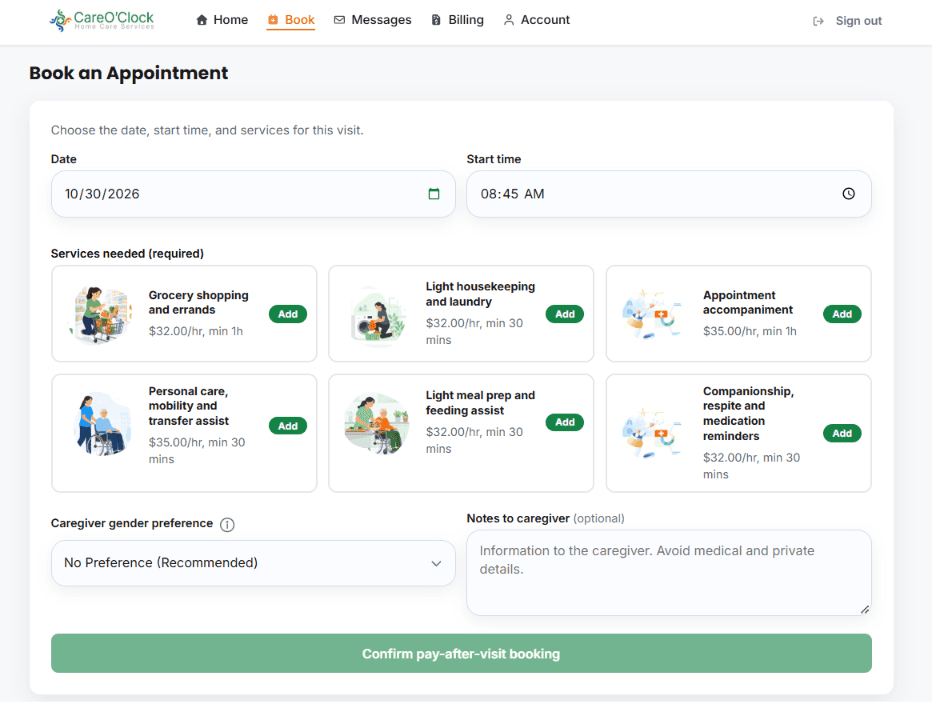Click the Appointment accompaniment $35.00/hr price text

click(x=750, y=331)
